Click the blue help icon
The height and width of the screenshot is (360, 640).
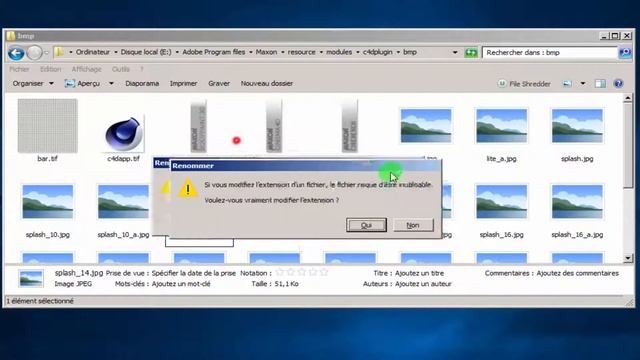point(618,84)
